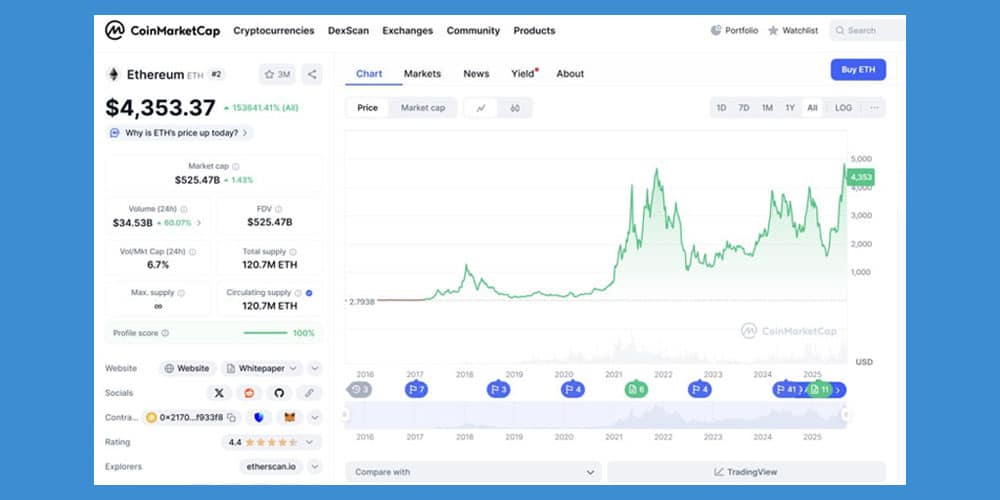Switch to the Markets tab
This screenshot has width=1000, height=500.
422,74
